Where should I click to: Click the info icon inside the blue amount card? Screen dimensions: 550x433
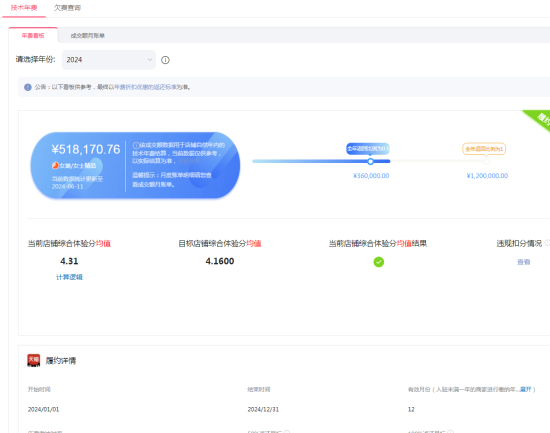tap(136, 145)
